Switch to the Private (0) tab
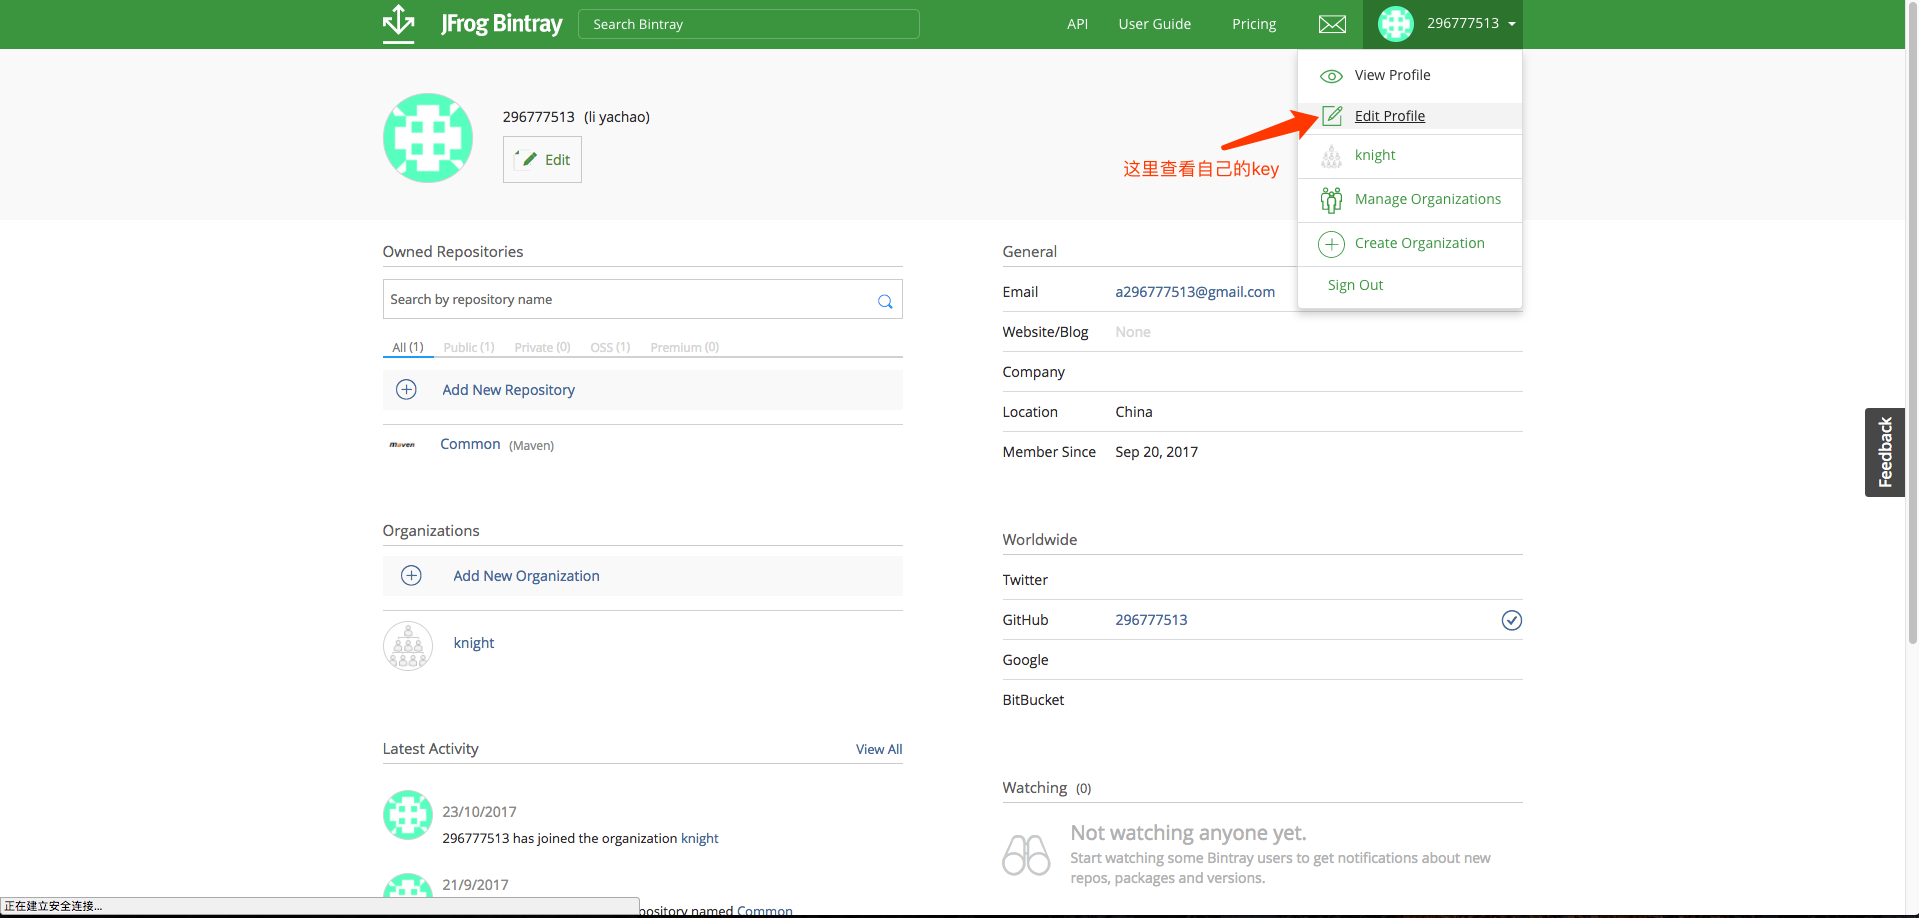The image size is (1919, 918). pos(542,347)
